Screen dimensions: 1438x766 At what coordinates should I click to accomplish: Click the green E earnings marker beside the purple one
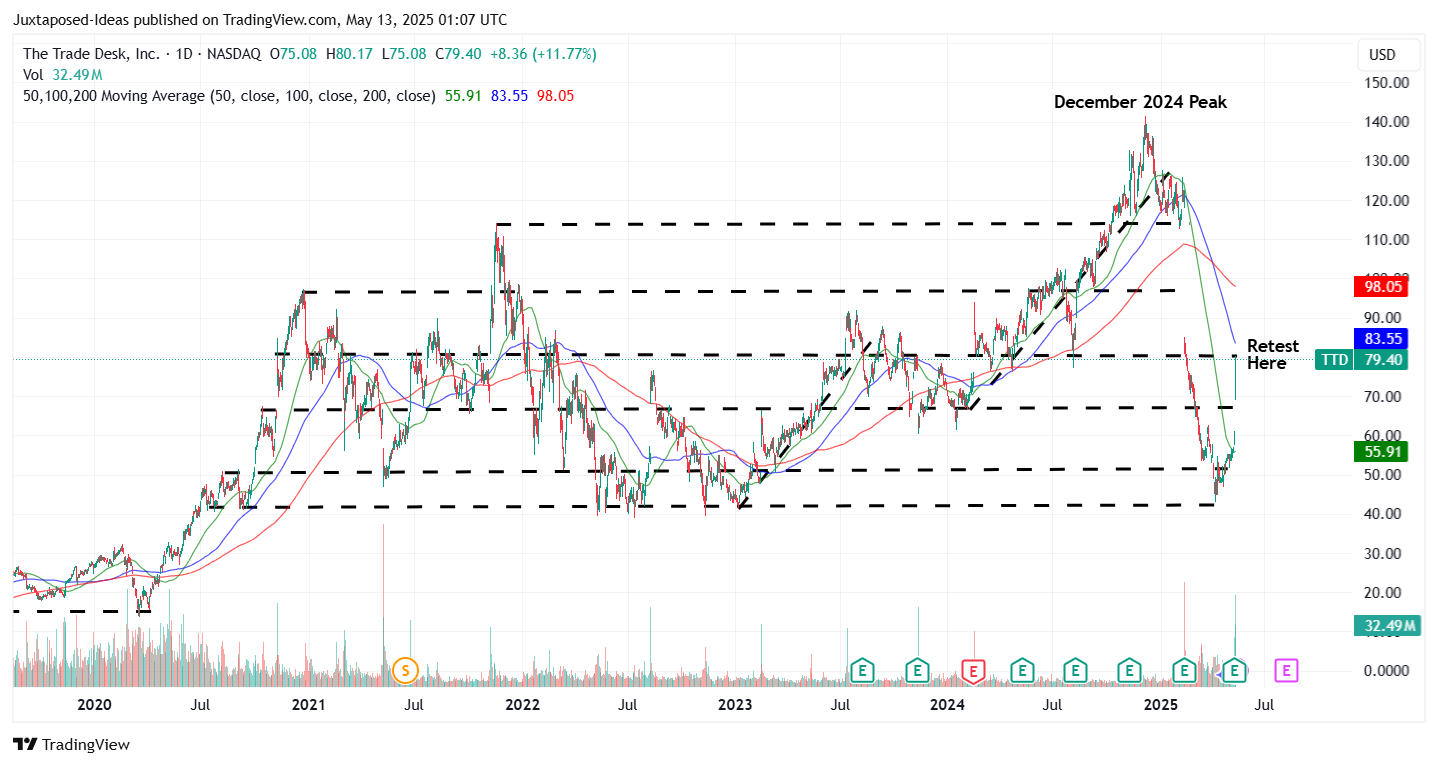point(1236,670)
